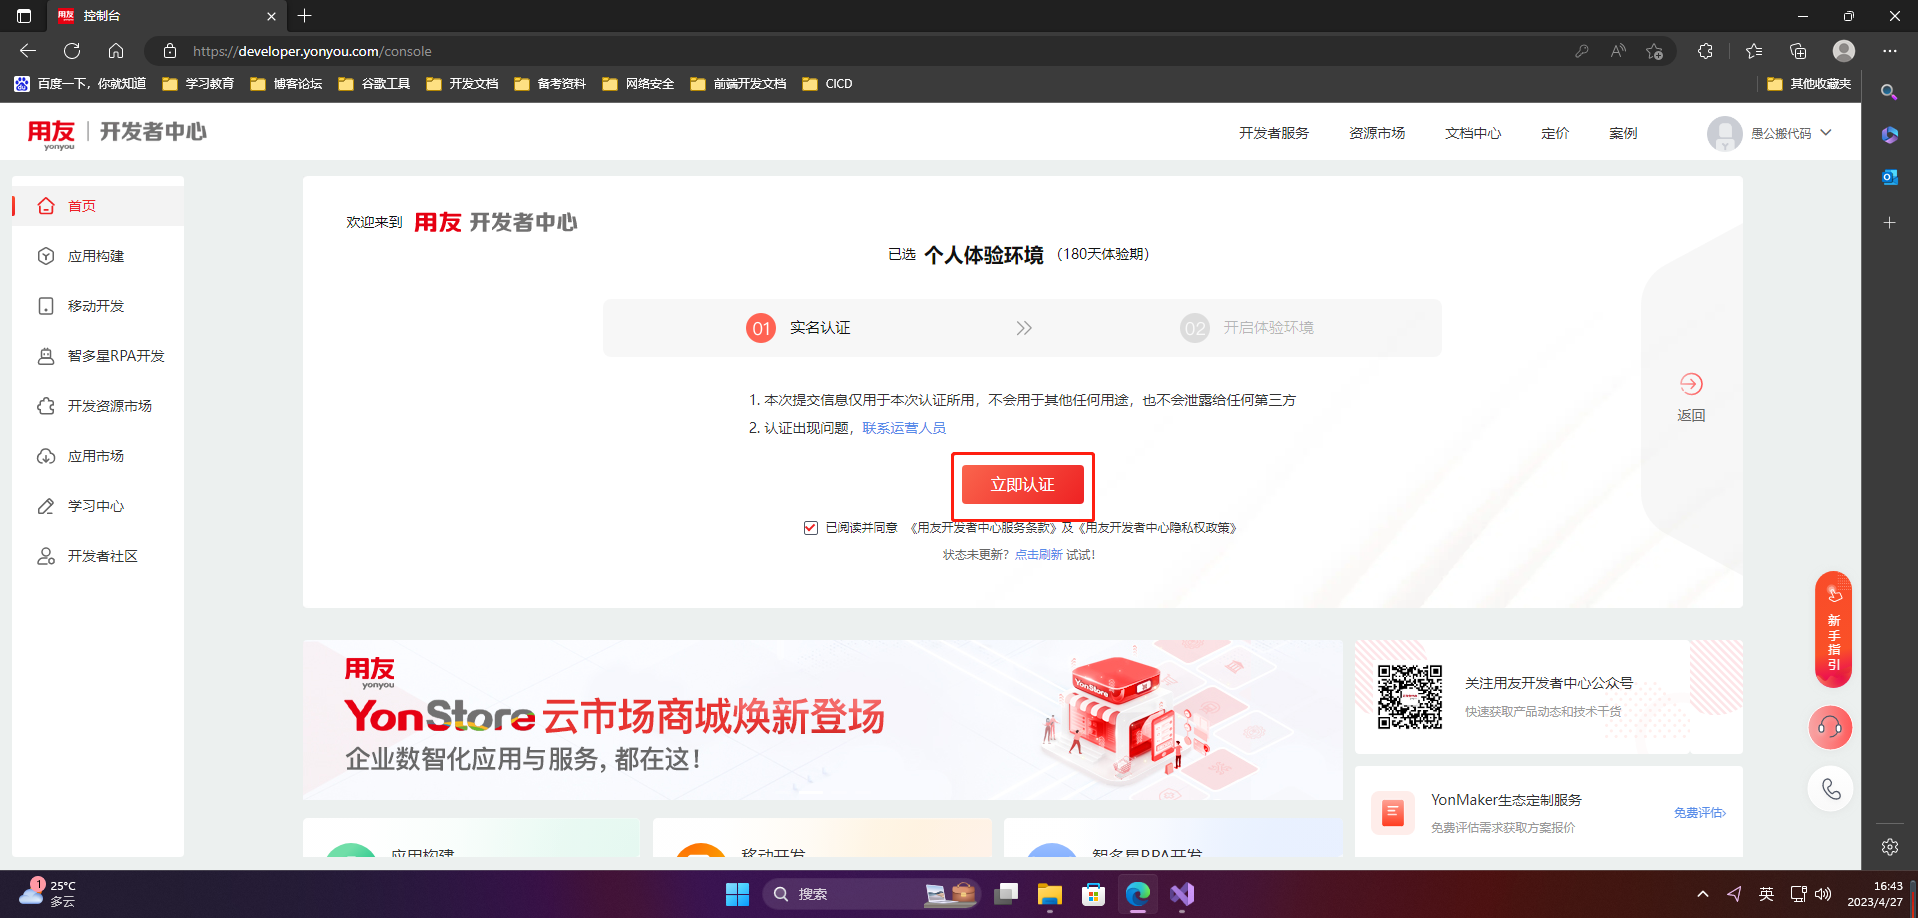Click the Windows taskbar search box
This screenshot has height=918, width=1918.
pos(871,894)
